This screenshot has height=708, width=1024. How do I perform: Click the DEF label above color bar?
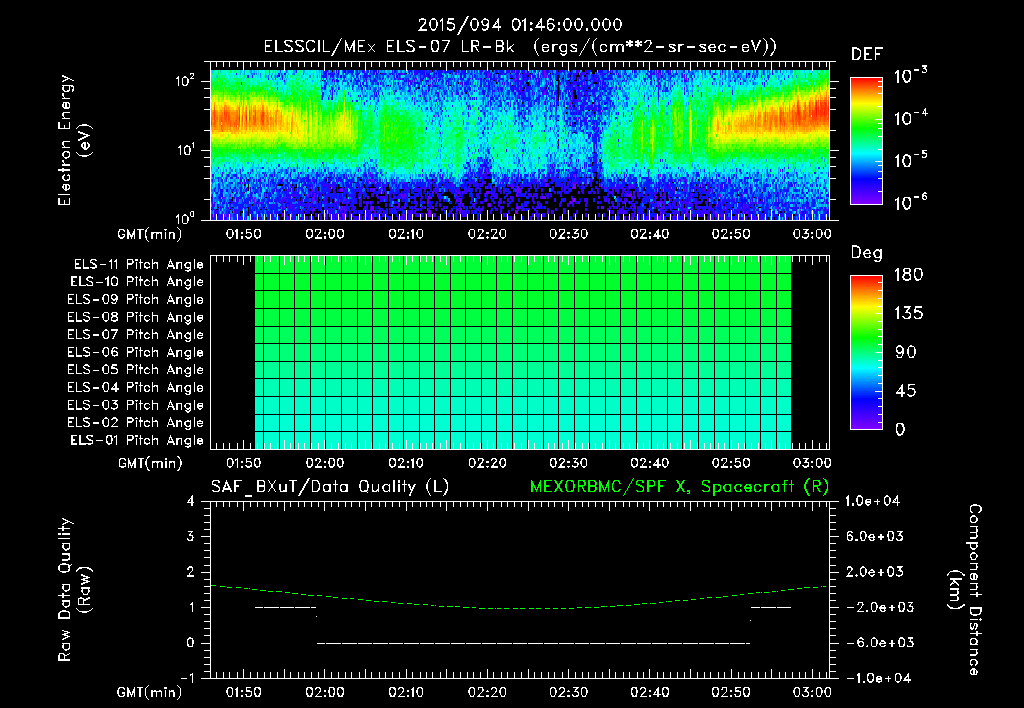(x=867, y=54)
